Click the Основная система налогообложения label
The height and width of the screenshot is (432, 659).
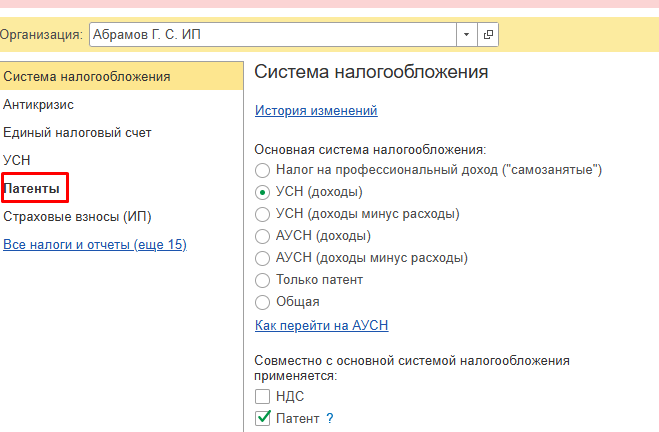[x=370, y=150]
